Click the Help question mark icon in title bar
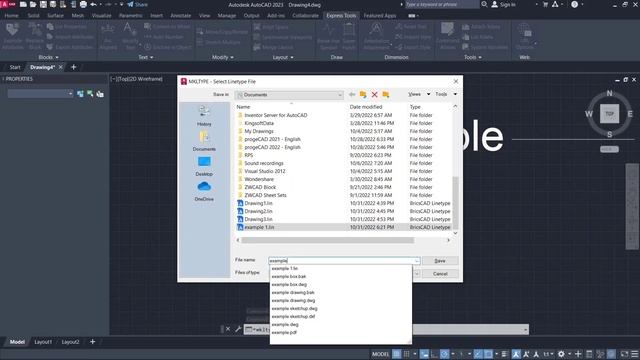This screenshot has width=640, height=360. tap(574, 4)
